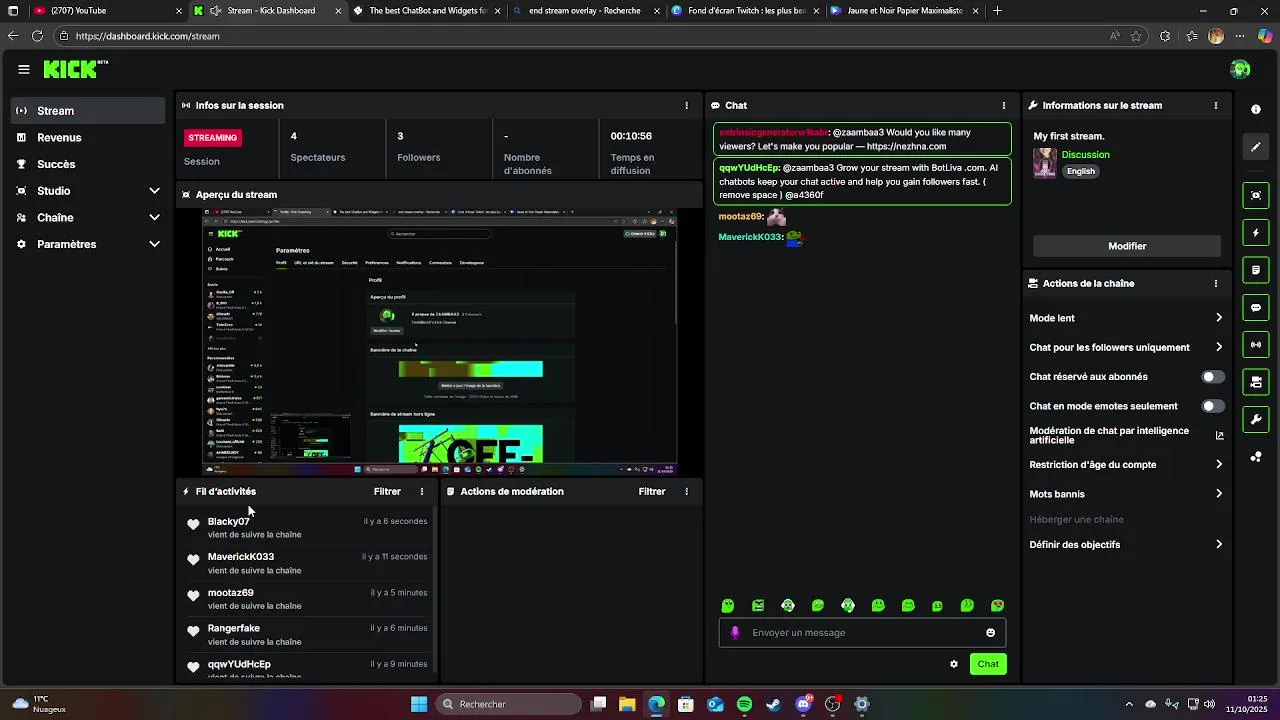This screenshot has width=1280, height=720.
Task: Click in the Envoyer un message field
Action: click(862, 632)
